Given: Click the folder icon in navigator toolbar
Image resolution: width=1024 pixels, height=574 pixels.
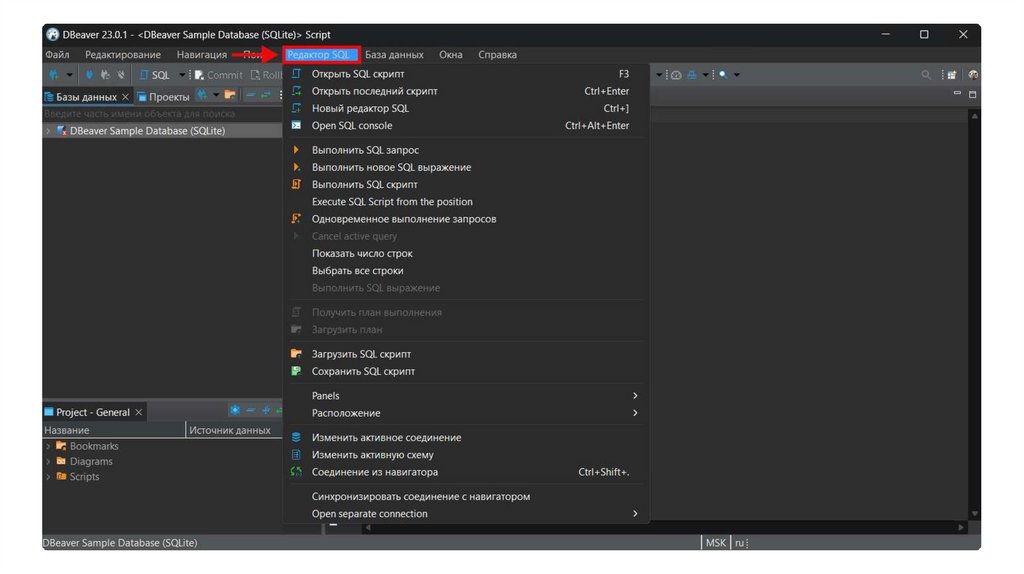Looking at the screenshot, I should point(230,95).
